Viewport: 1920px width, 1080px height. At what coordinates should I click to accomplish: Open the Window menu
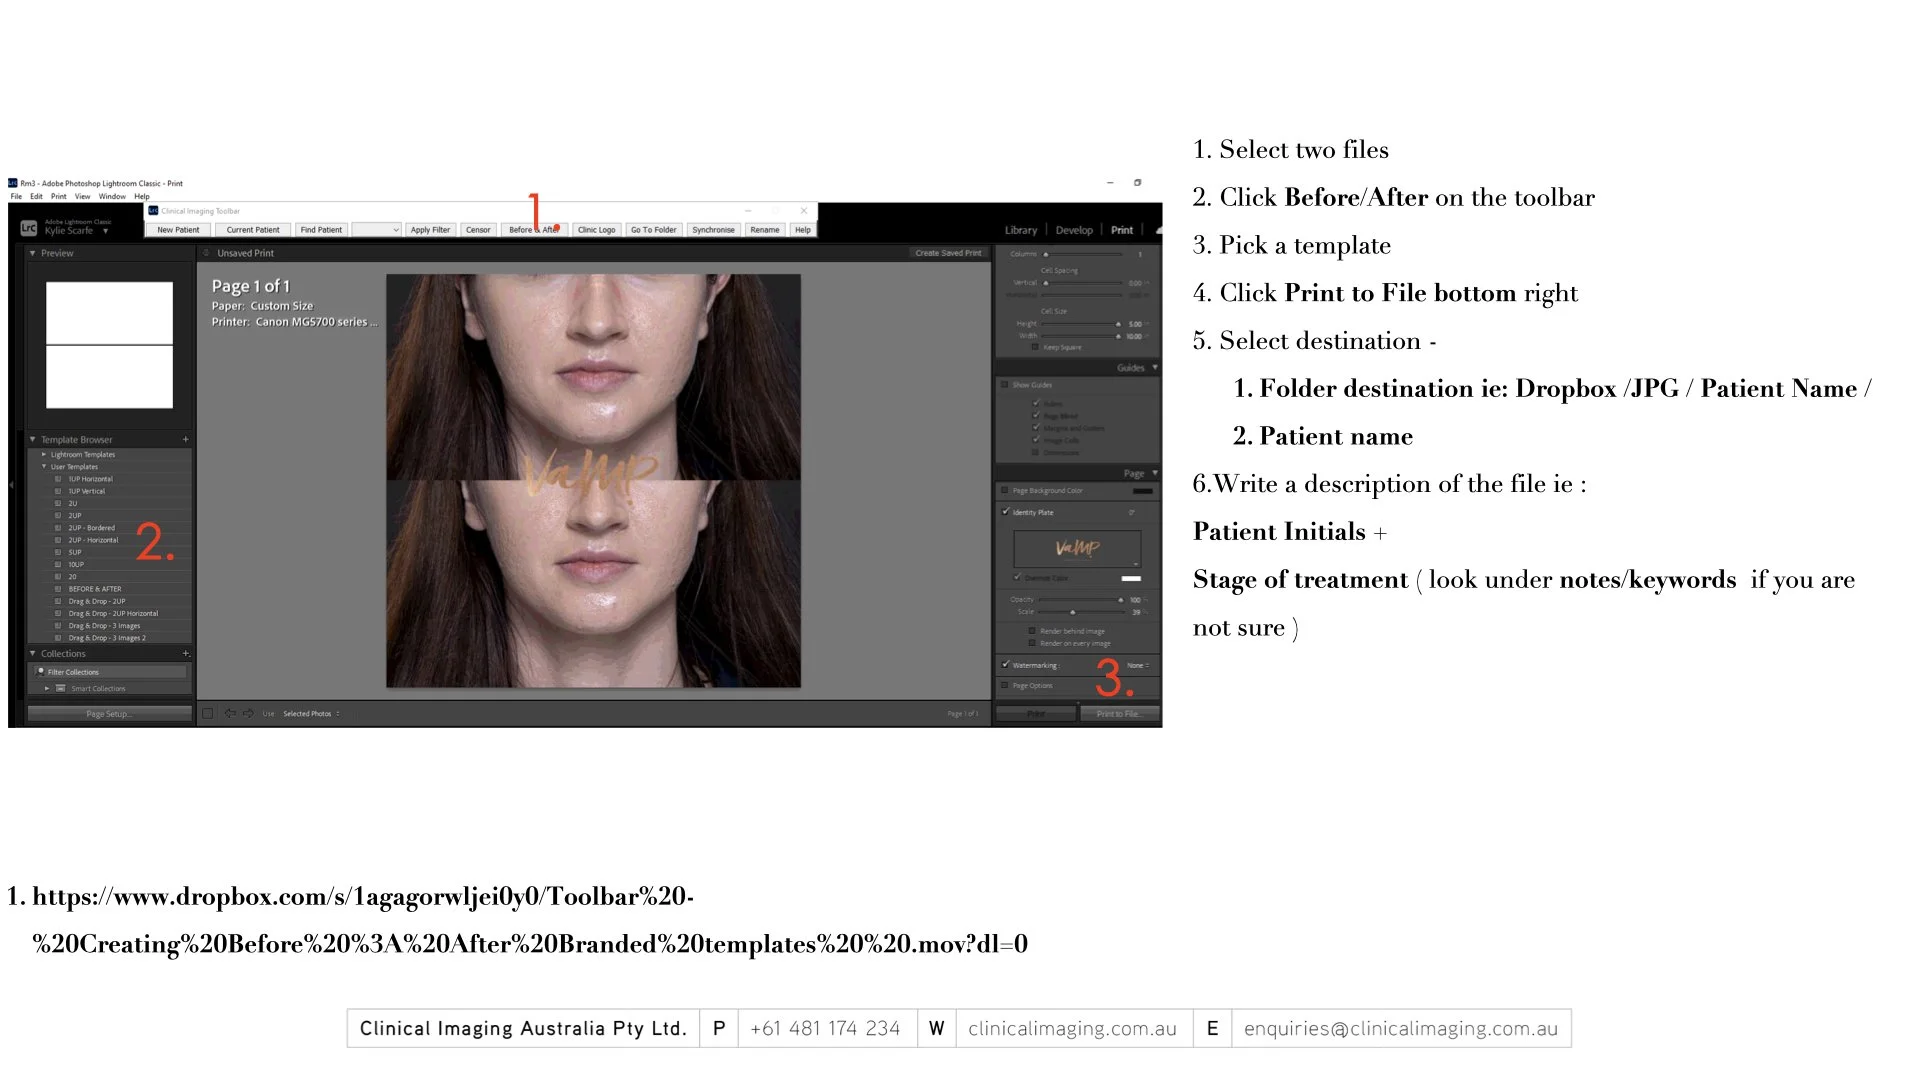coord(112,197)
